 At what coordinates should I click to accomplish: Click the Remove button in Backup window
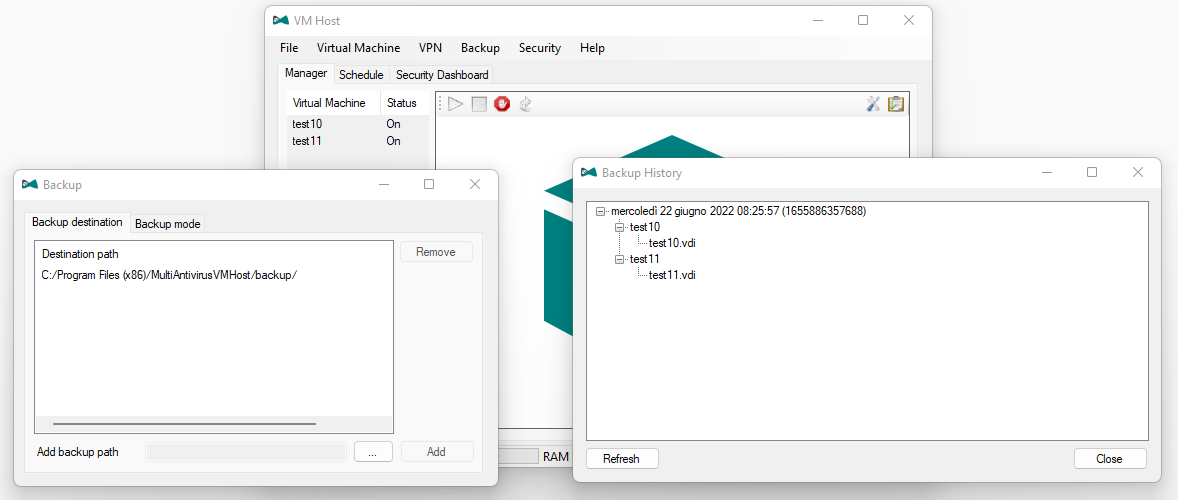pyautogui.click(x=436, y=252)
